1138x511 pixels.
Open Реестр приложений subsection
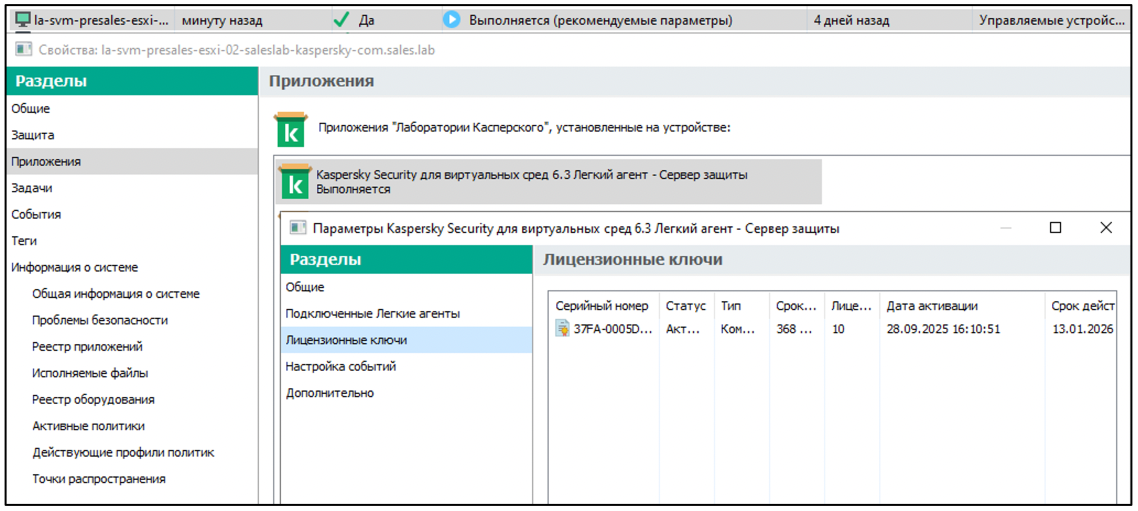[x=87, y=347]
